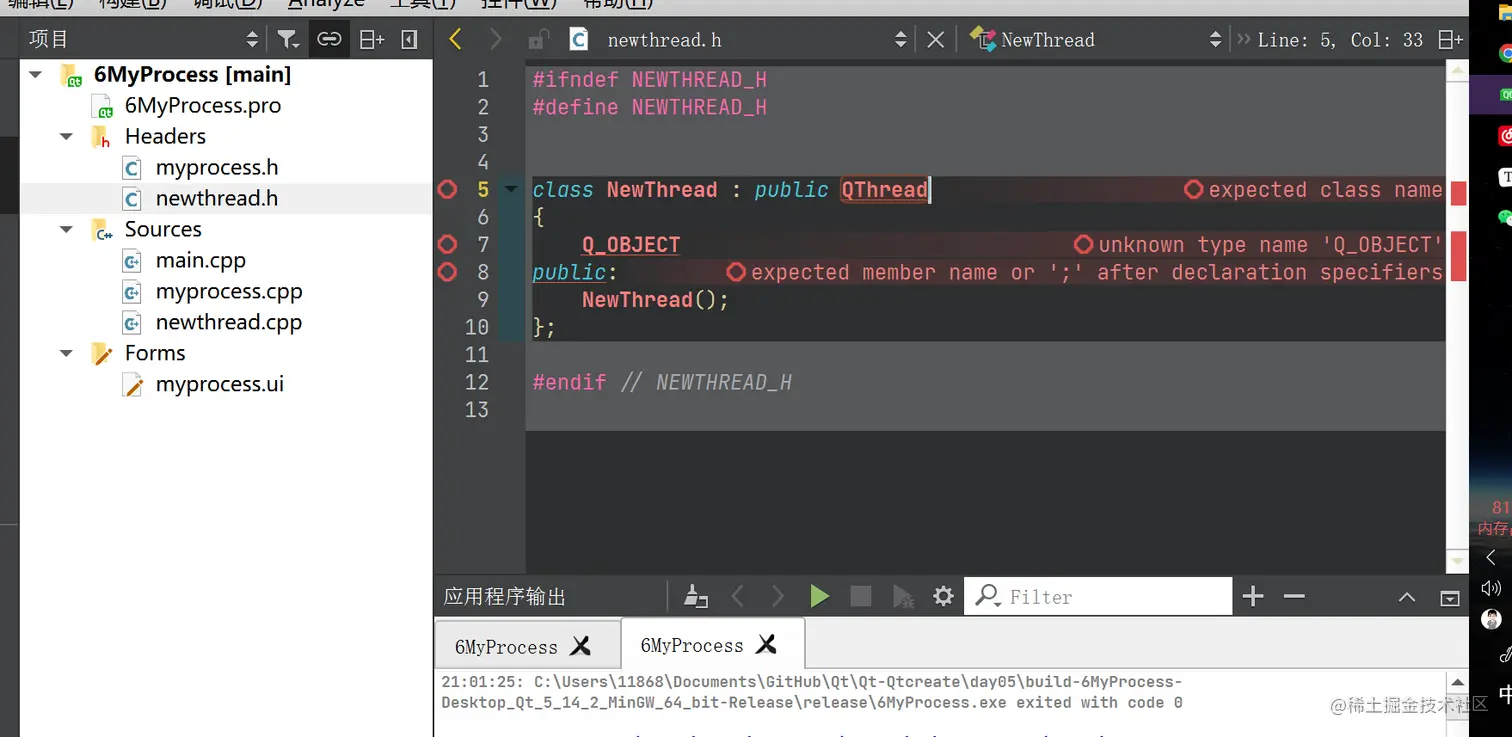
Task: Hide the Projects side panel
Action: [x=409, y=39]
